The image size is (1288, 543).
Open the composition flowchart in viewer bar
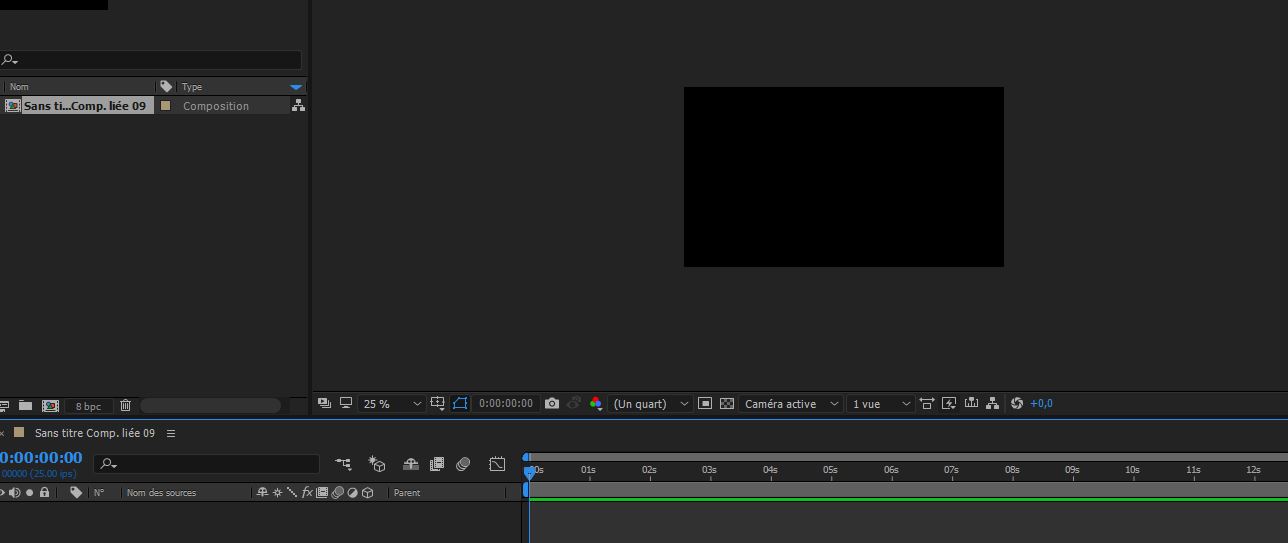coord(992,404)
